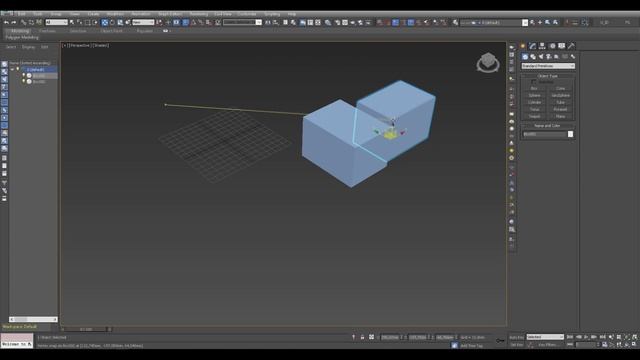Toggle Window/Crossing selection mode
Screen dimensions: 640x360
coord(95,22)
